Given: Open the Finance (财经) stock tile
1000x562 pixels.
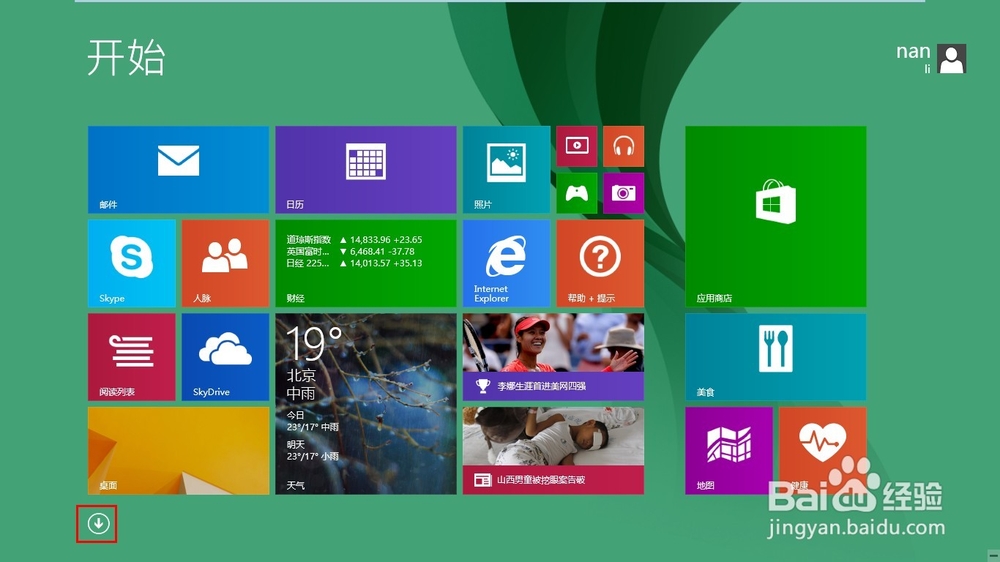Looking at the screenshot, I should (x=366, y=263).
